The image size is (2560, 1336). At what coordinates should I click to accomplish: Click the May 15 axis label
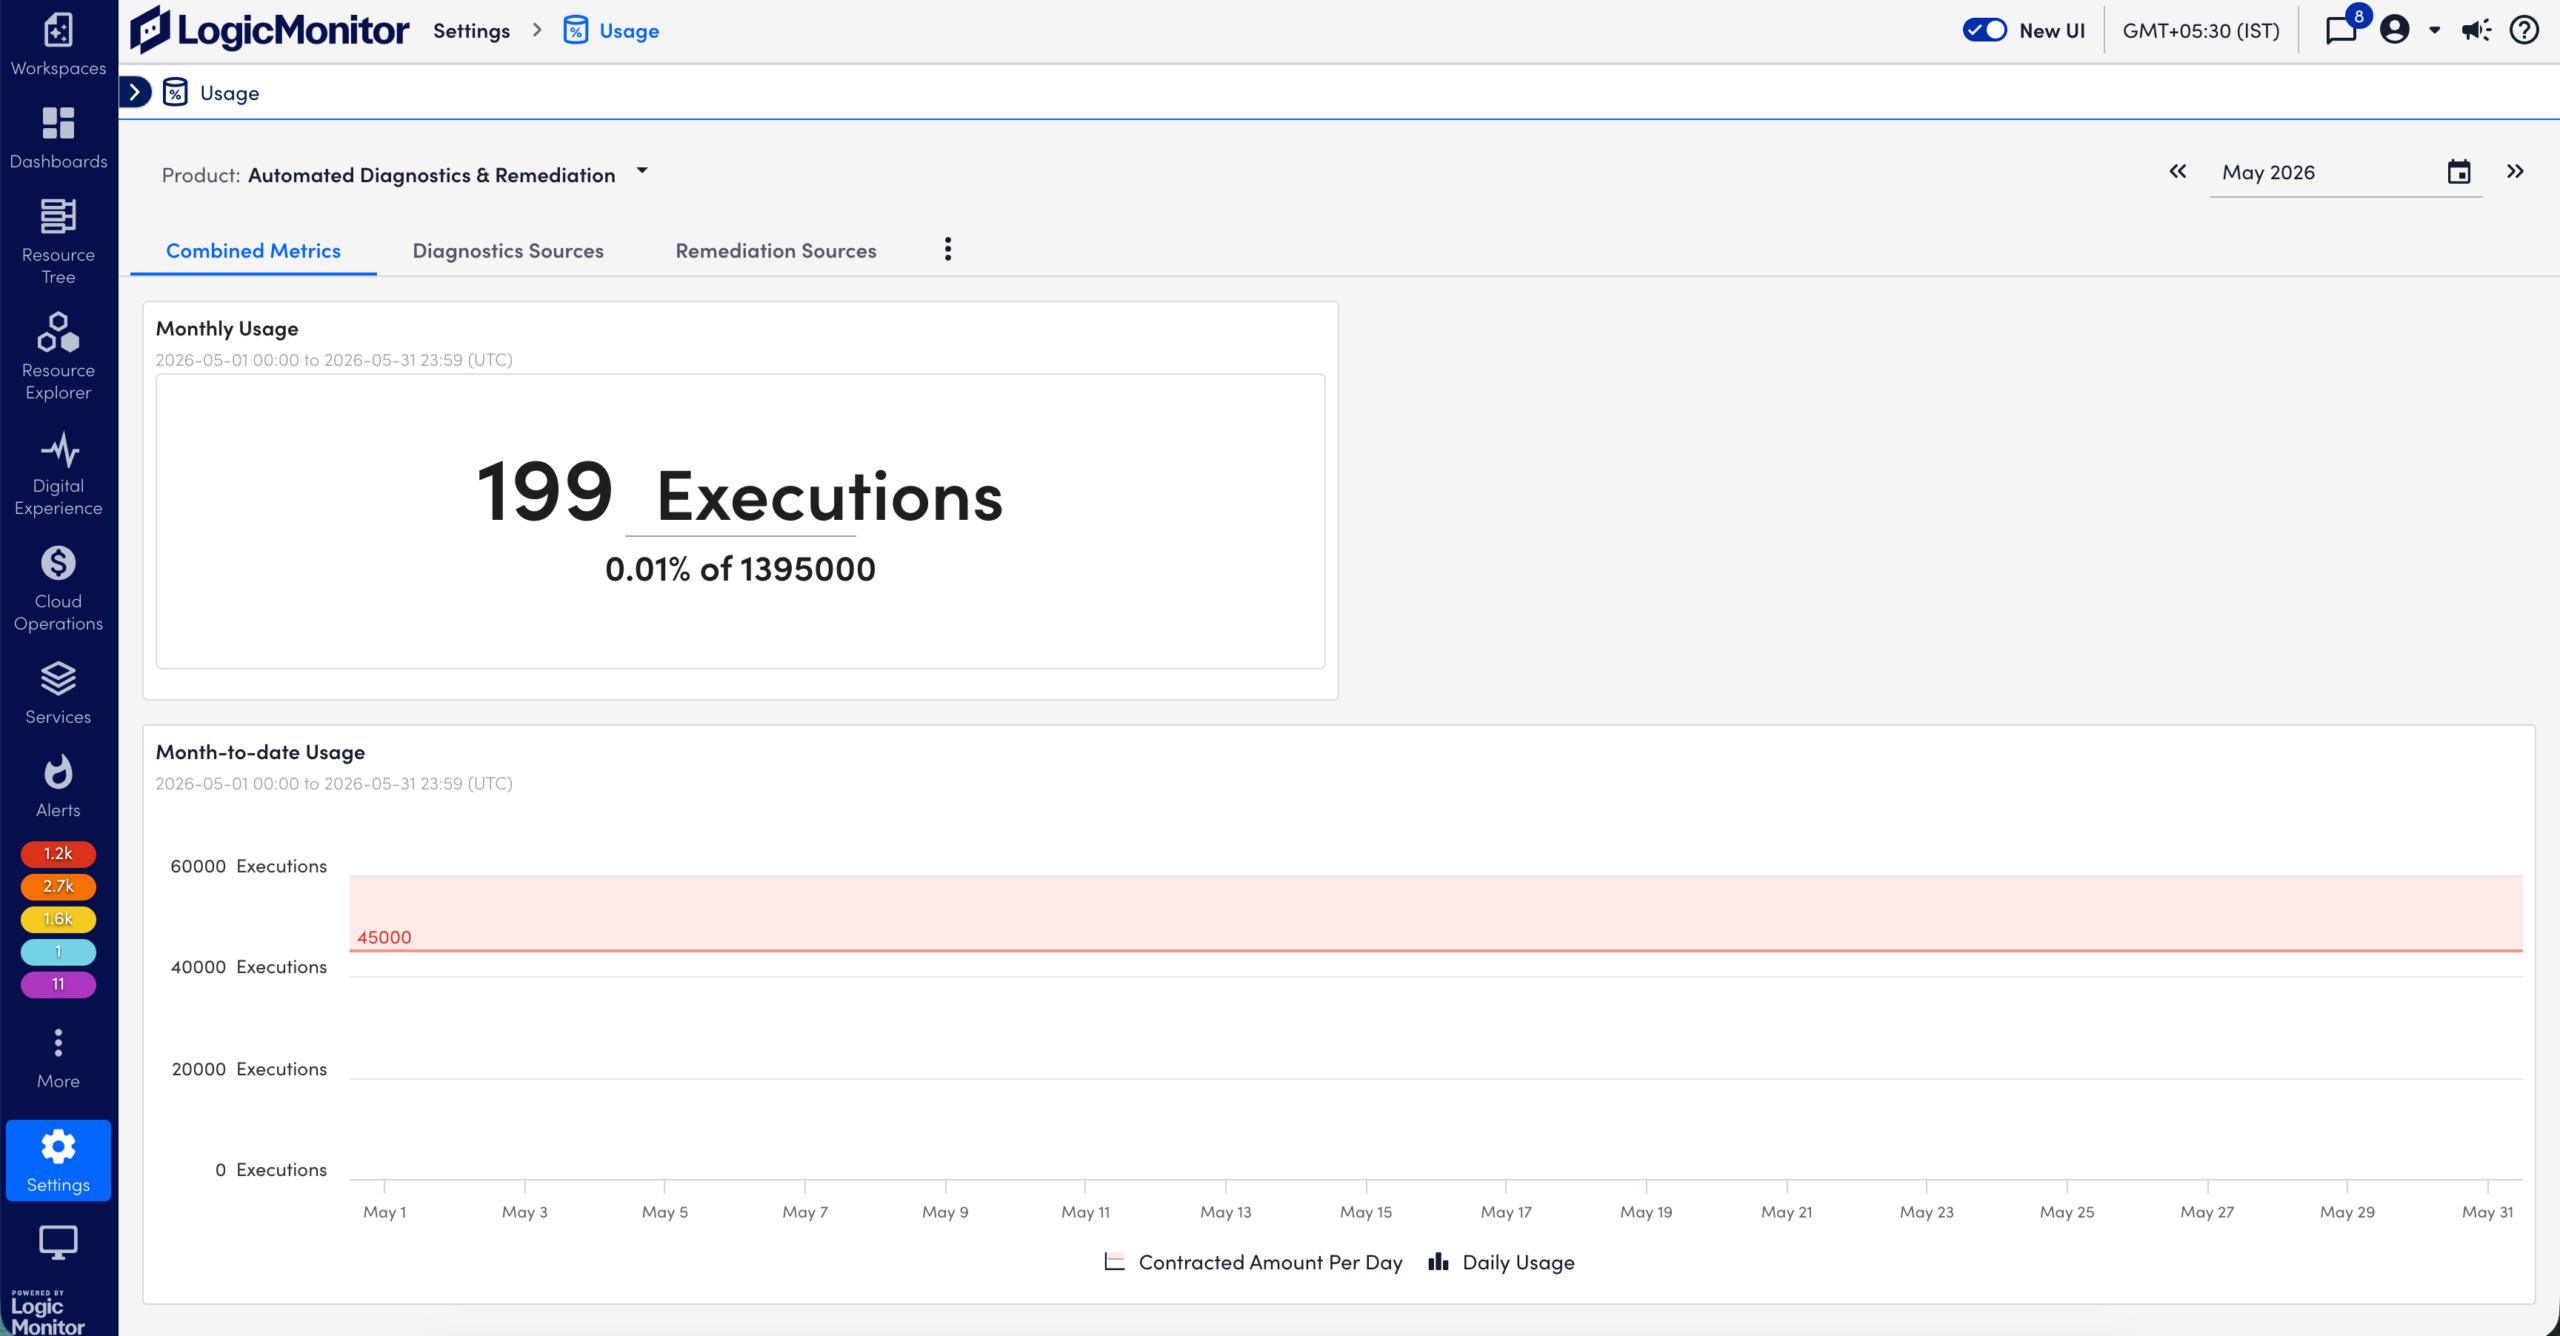pos(1366,1212)
